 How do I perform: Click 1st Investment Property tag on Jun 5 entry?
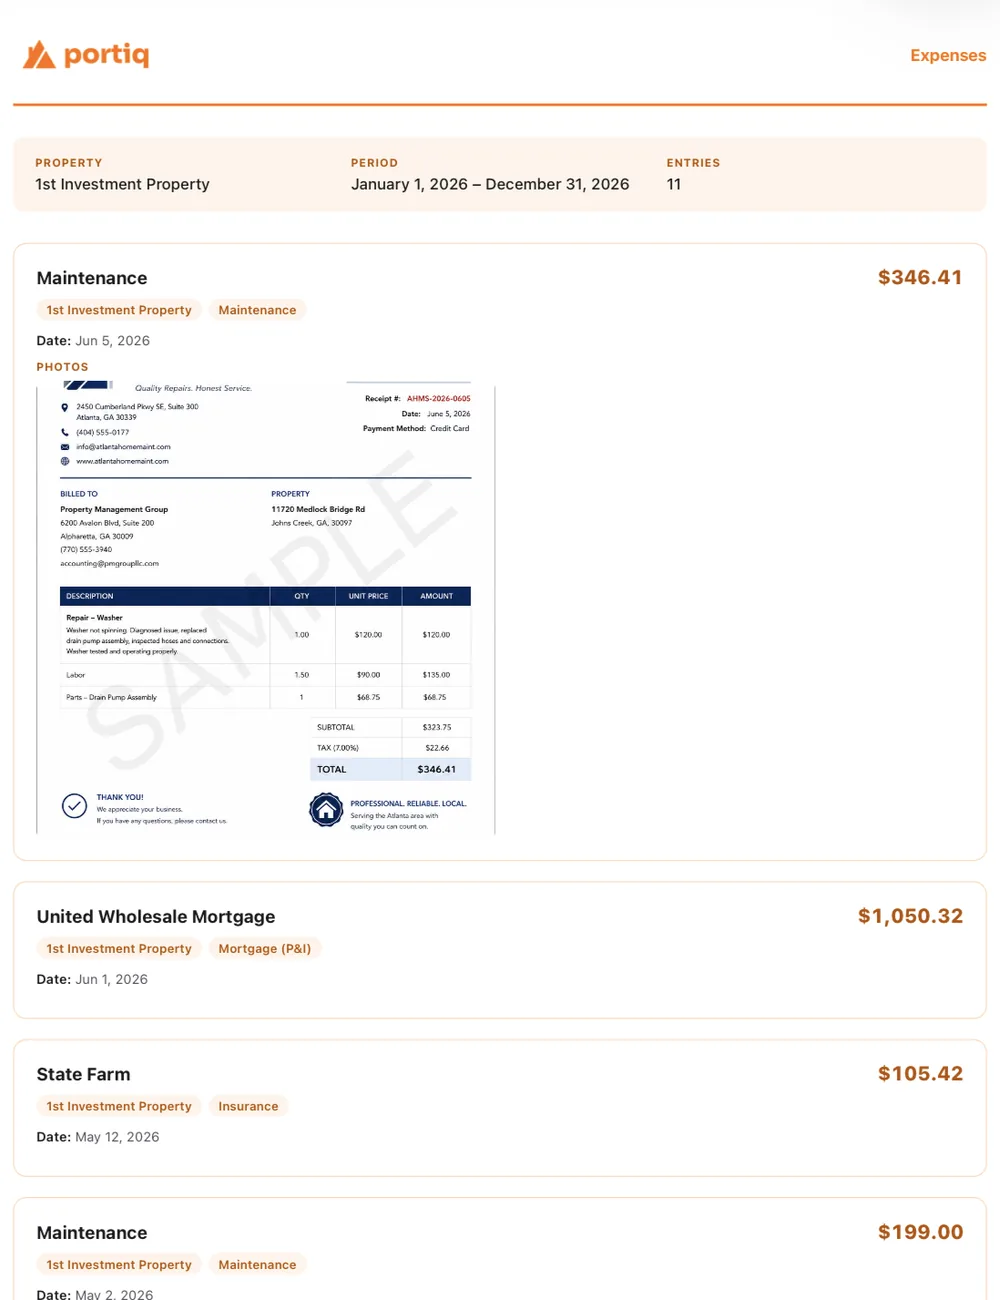click(119, 310)
